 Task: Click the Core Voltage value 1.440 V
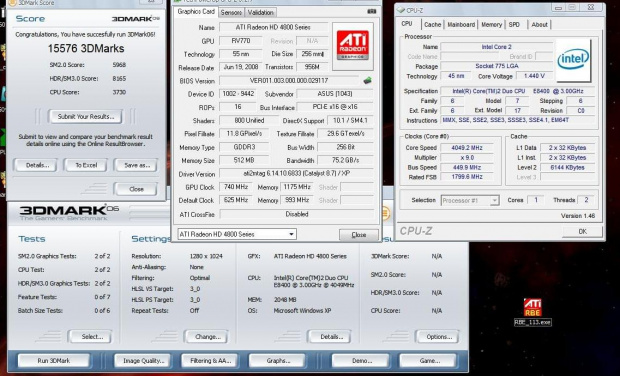pos(535,76)
